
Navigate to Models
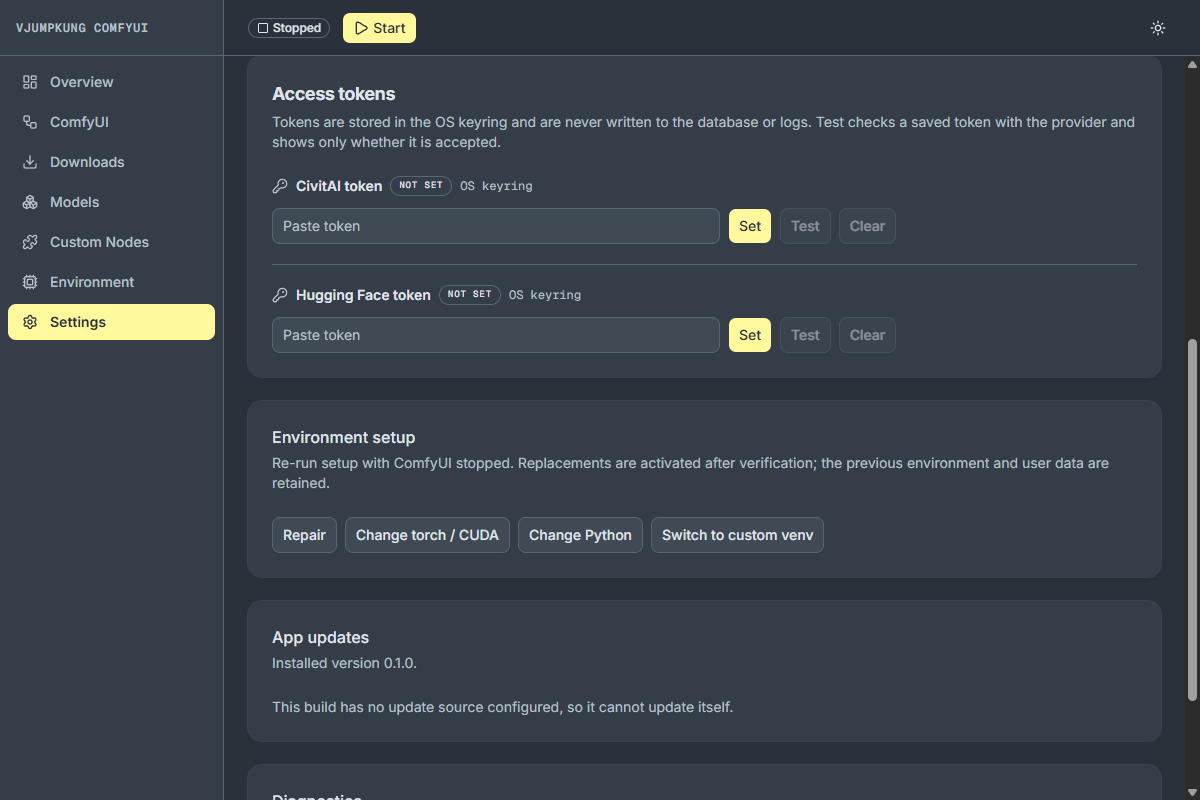click(111, 202)
